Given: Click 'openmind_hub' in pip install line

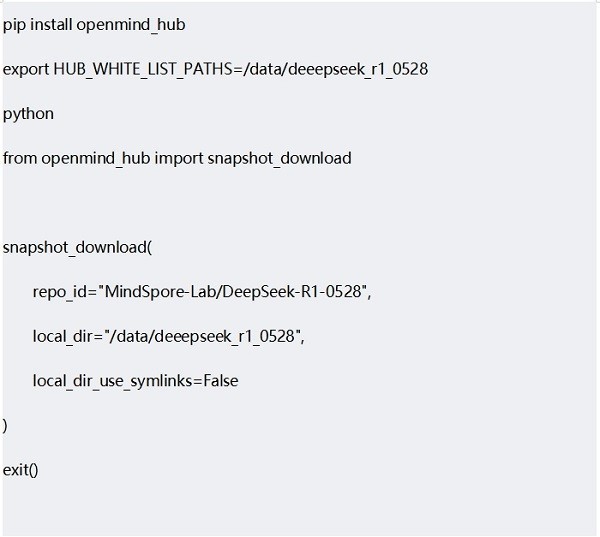Looking at the screenshot, I should click(x=131, y=25).
